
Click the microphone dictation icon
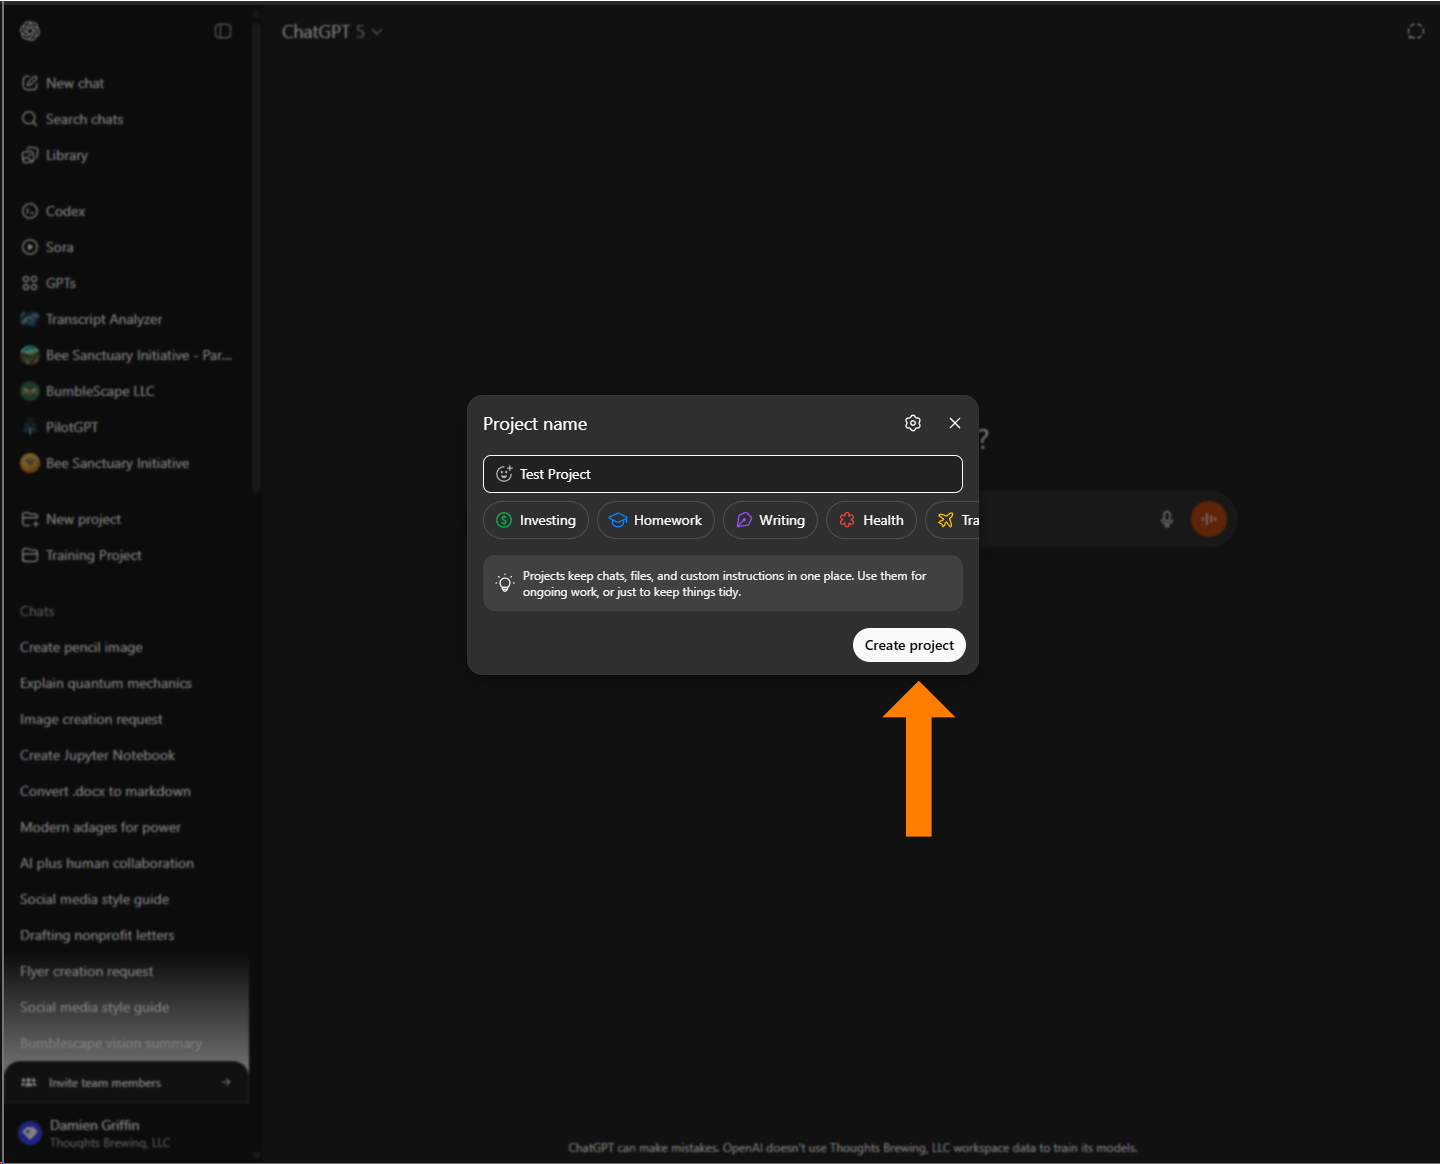click(x=1166, y=519)
